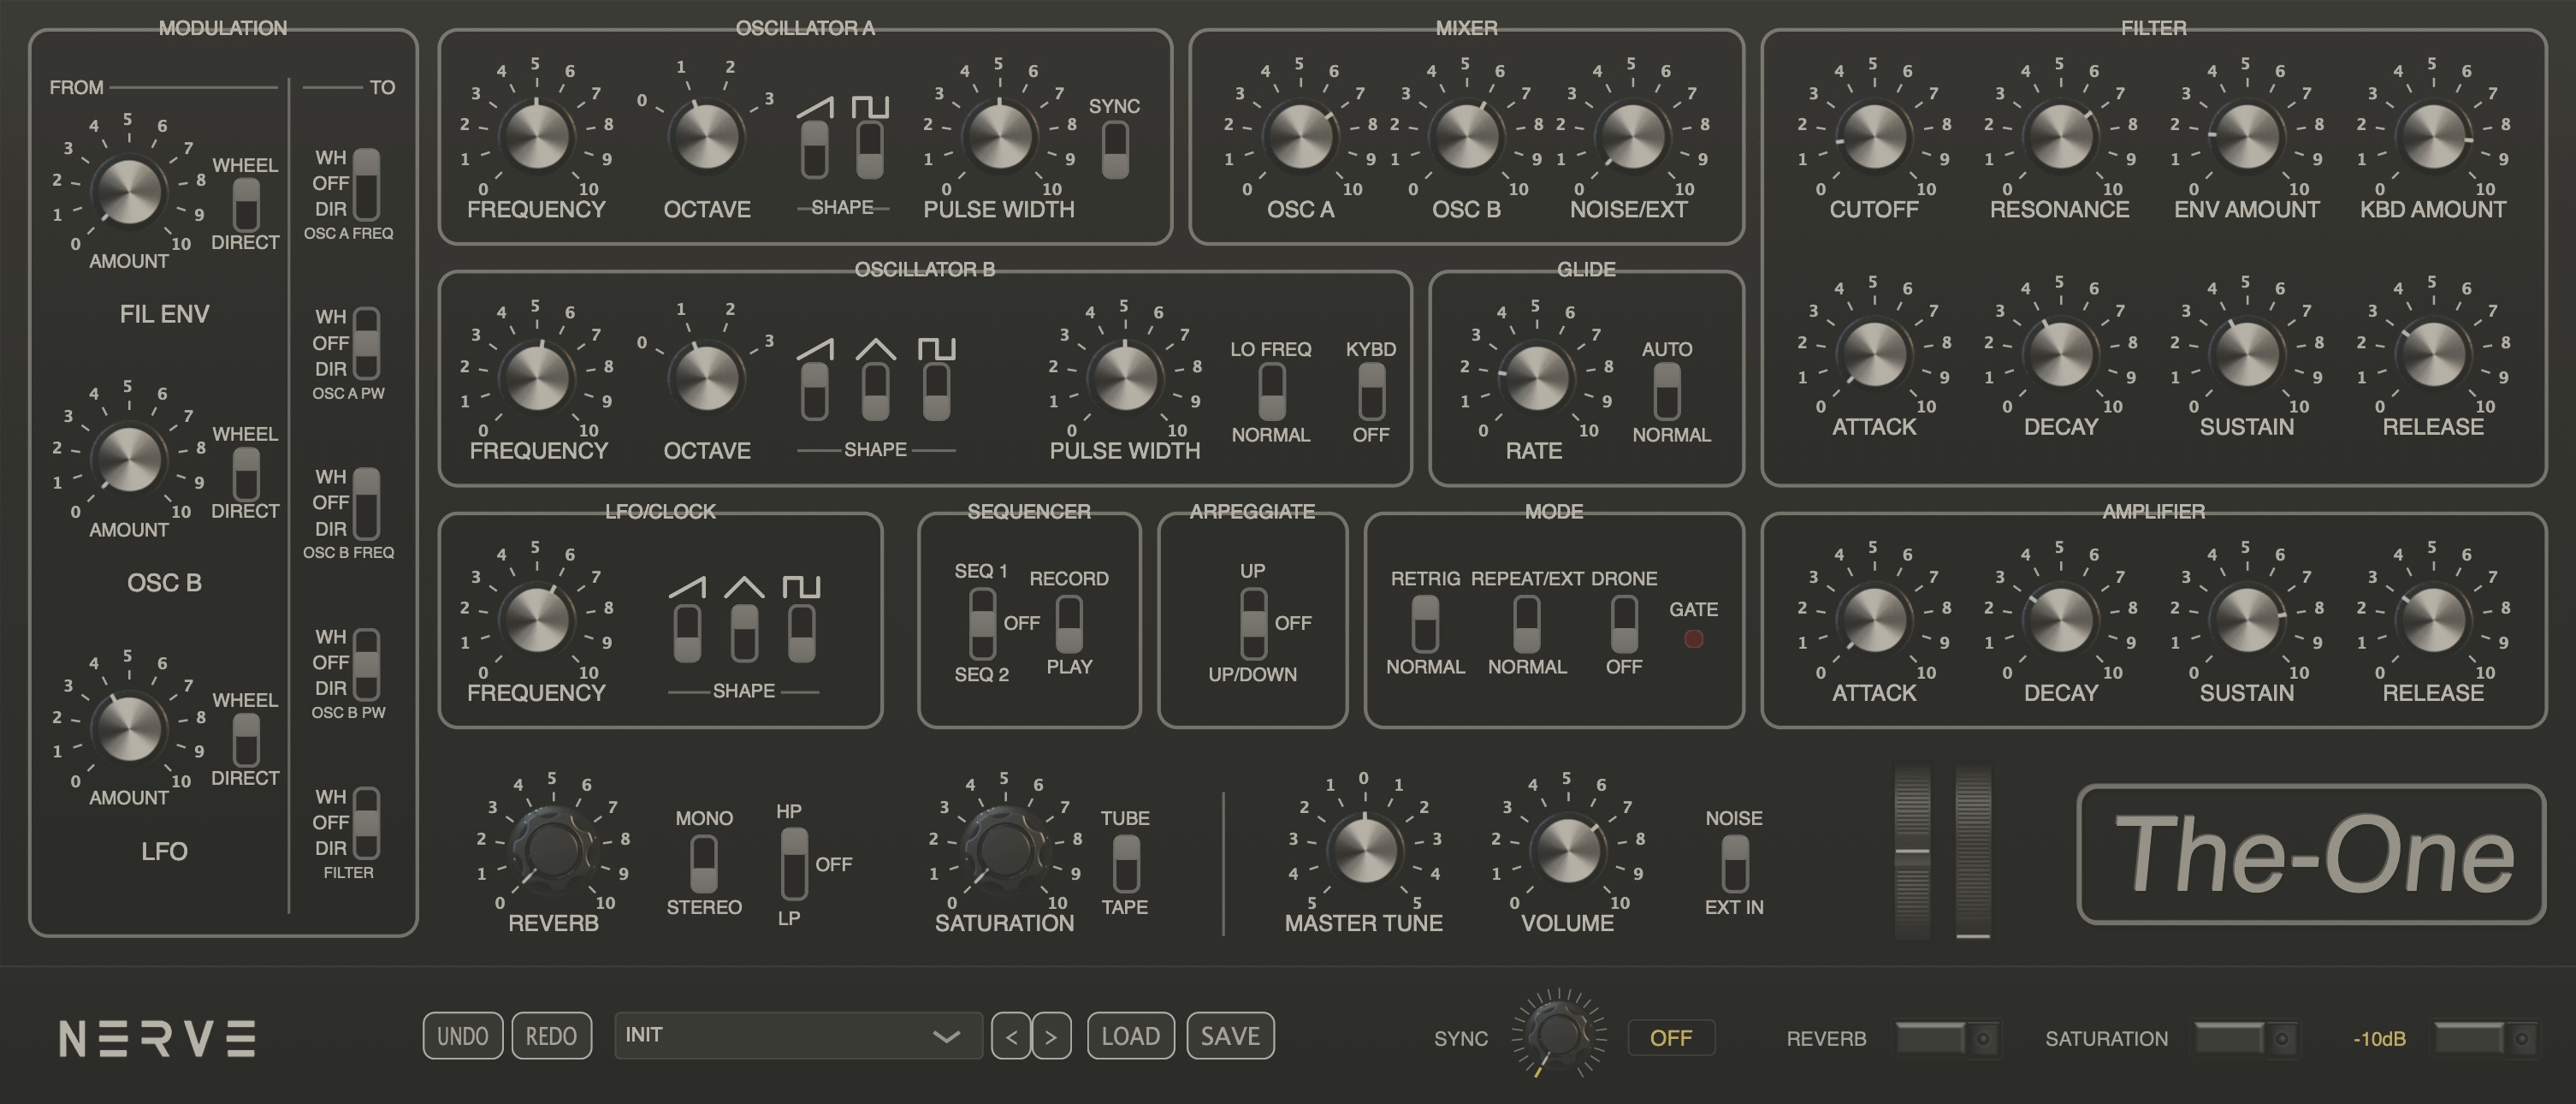Toggle Oscillator B square shape switch
Image resolution: width=2576 pixels, height=1104 pixels.
937,391
